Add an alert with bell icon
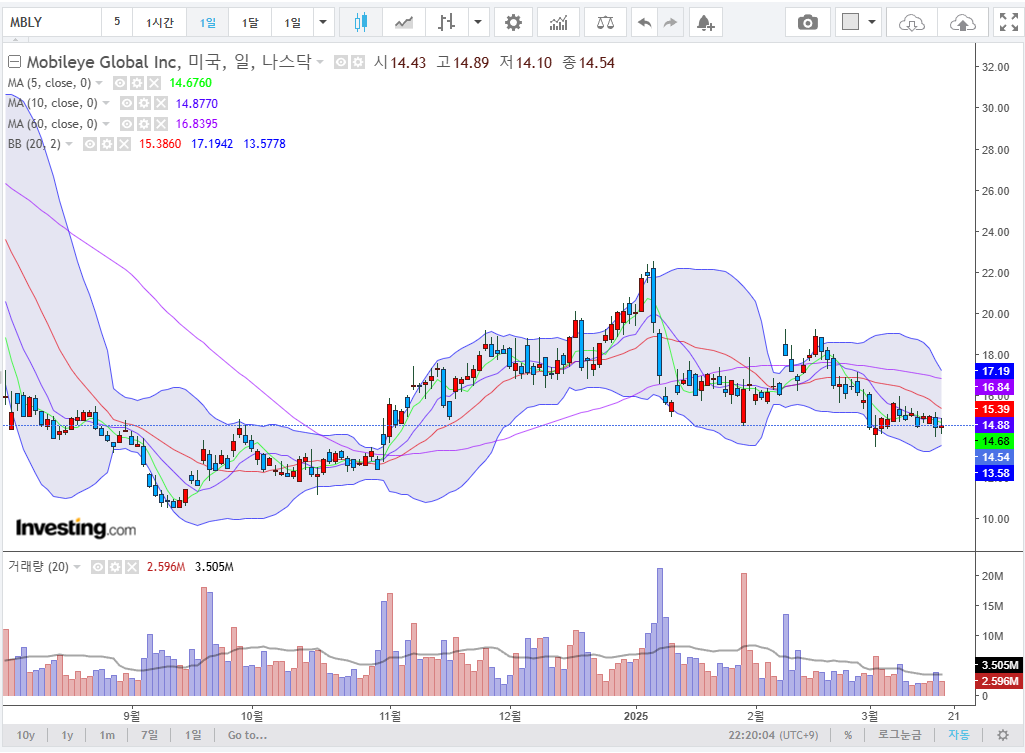The image size is (1025, 753). pos(705,23)
